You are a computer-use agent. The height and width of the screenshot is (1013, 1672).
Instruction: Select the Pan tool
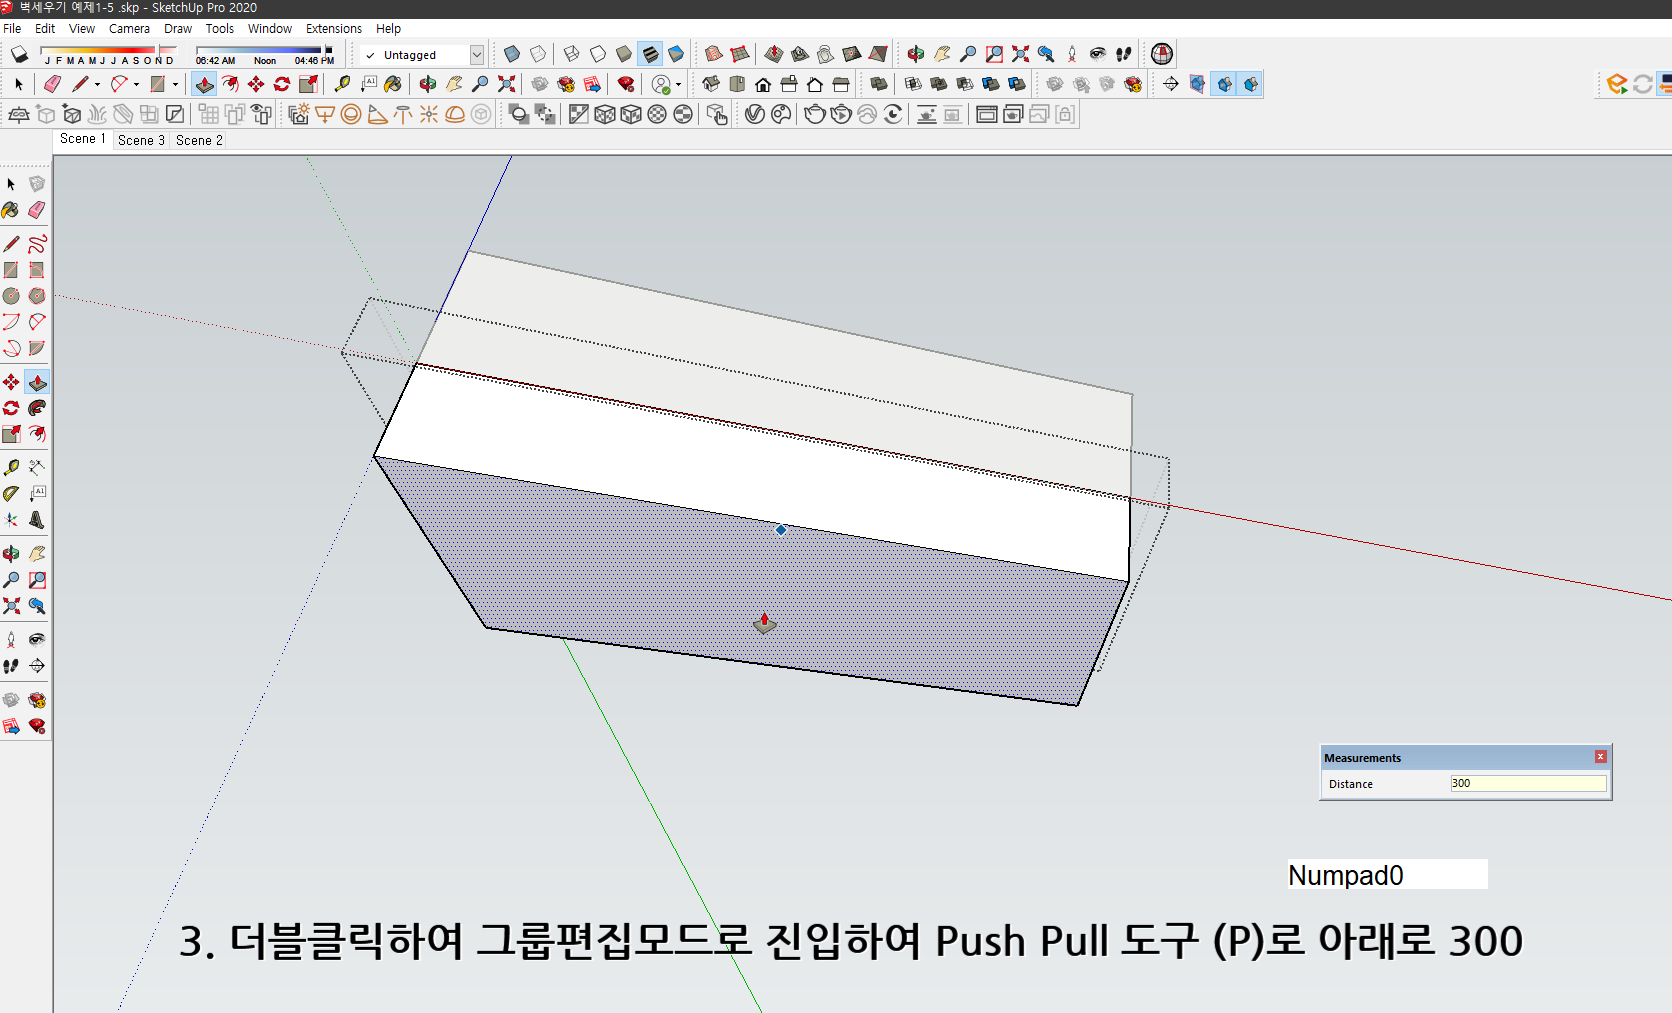click(453, 84)
